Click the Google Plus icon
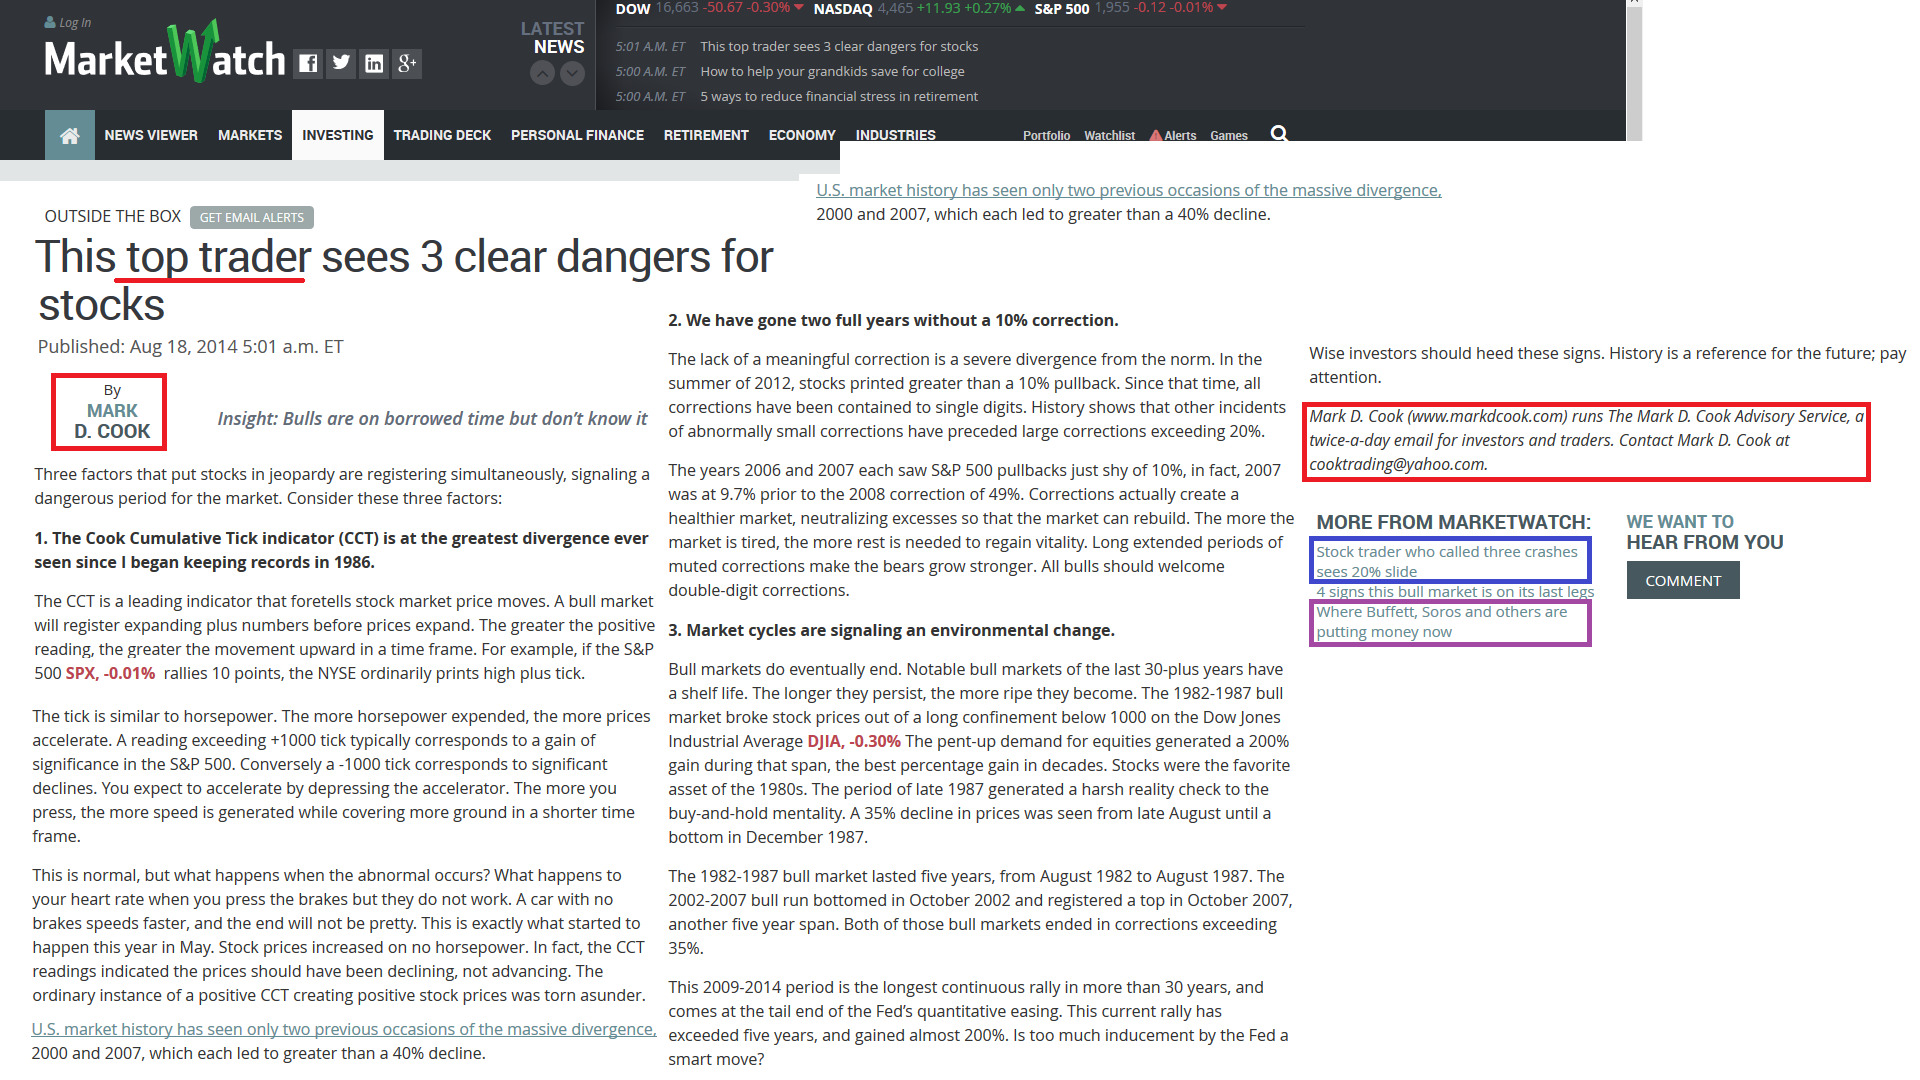Image resolution: width=1920 pixels, height=1080 pixels. coord(407,64)
